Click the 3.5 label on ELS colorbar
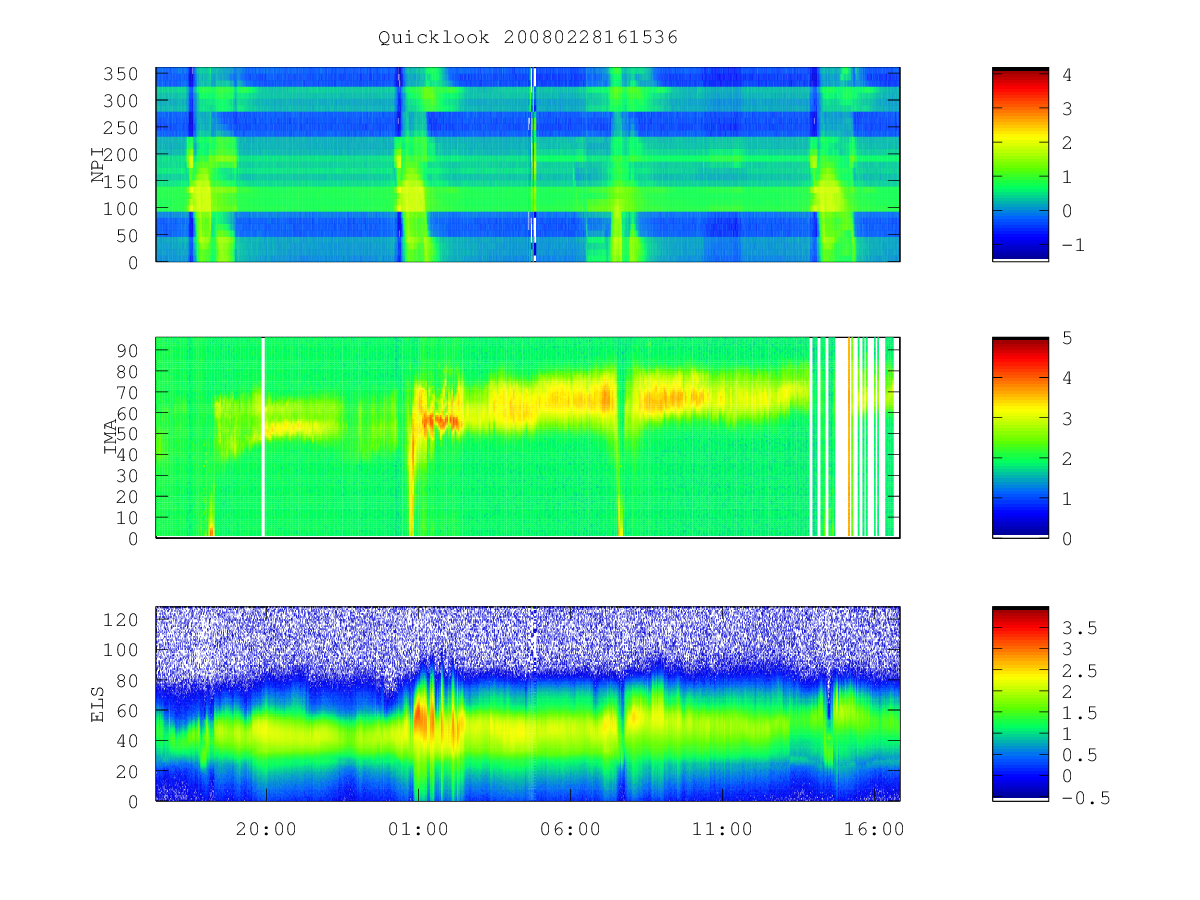This screenshot has height=900, width=1200. pos(1078,628)
